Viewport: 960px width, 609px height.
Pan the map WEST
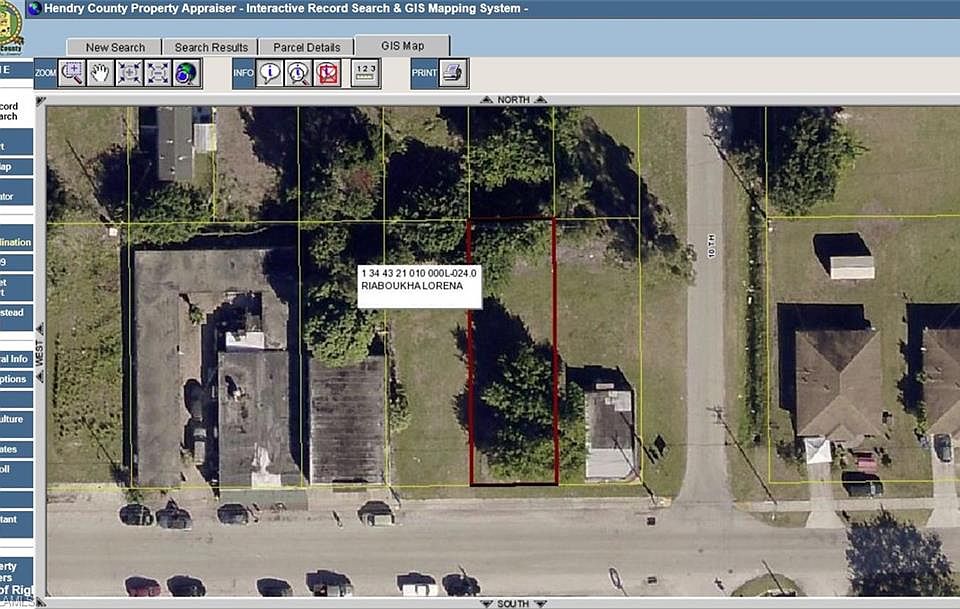tap(40, 353)
